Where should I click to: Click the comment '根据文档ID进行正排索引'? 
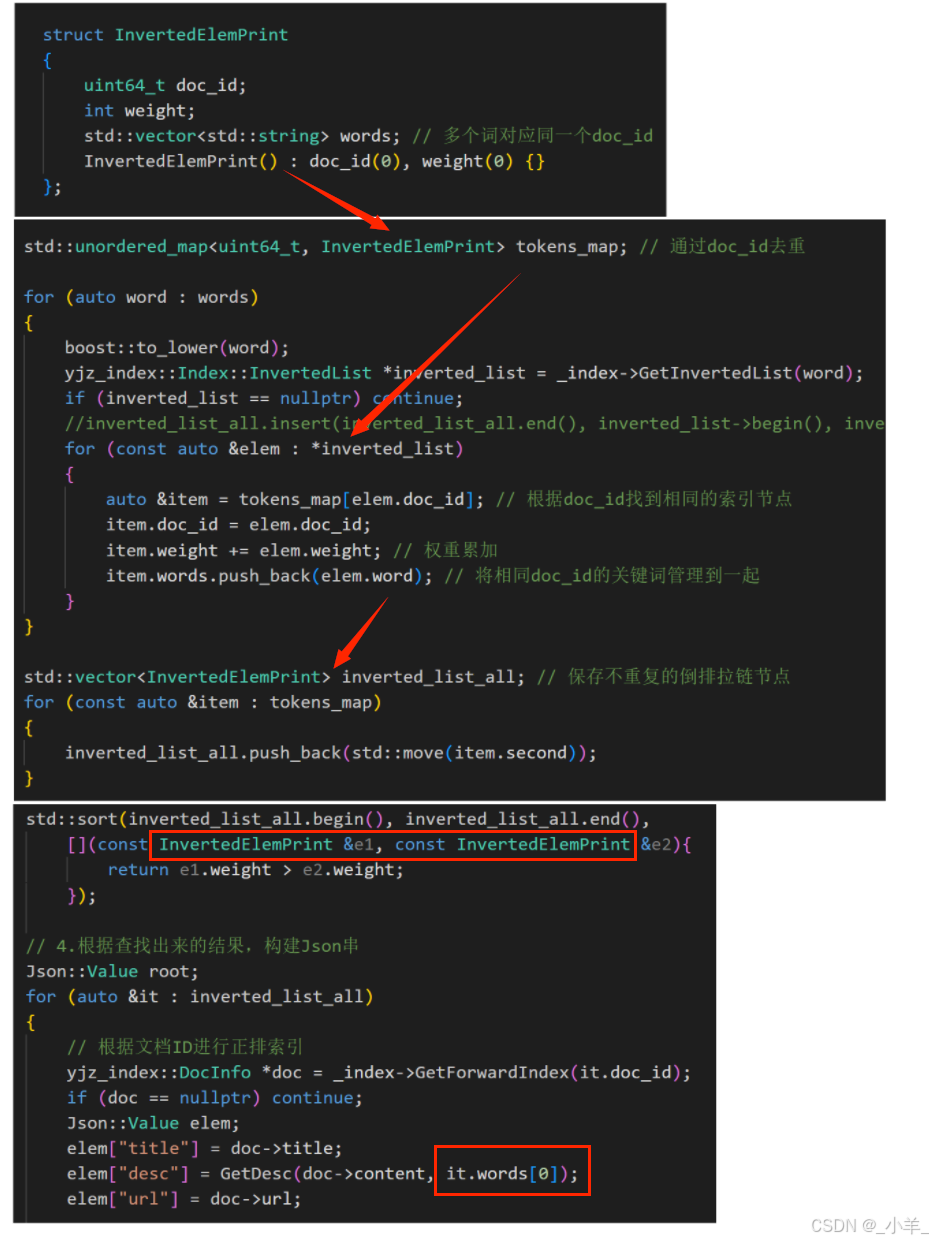(x=185, y=1047)
